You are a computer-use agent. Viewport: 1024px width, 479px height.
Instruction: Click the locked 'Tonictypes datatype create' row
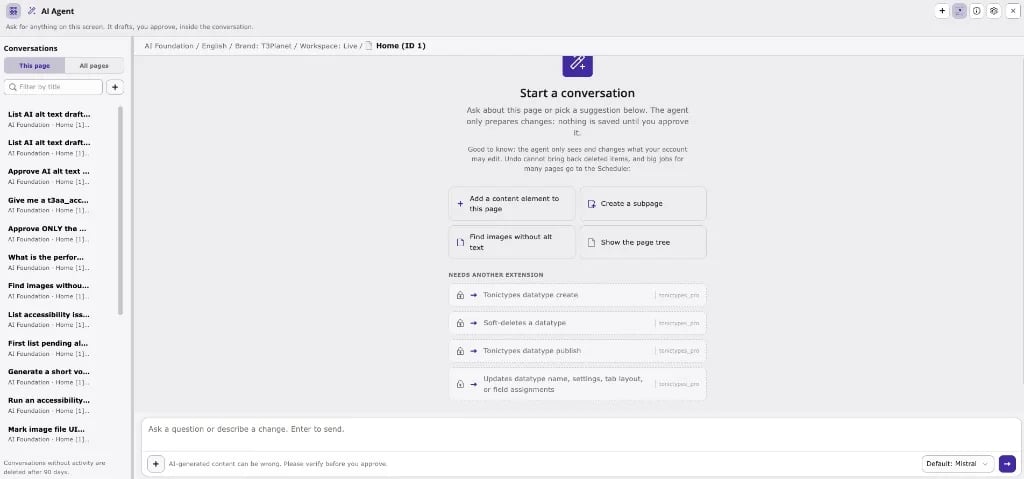[x=577, y=295]
